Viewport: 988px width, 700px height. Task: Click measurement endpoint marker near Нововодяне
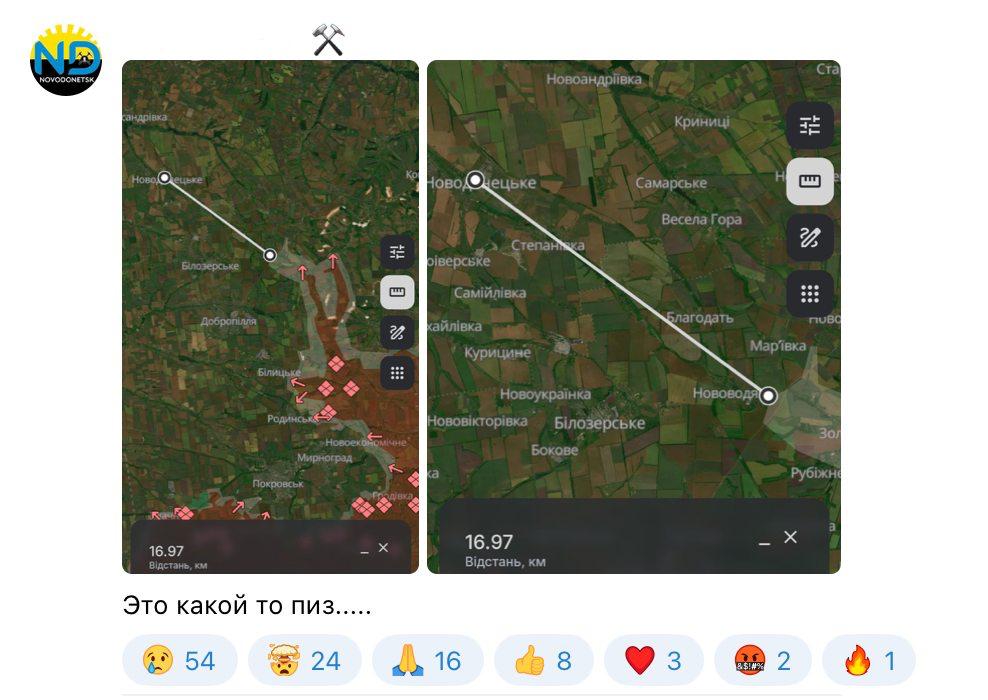tap(768, 396)
